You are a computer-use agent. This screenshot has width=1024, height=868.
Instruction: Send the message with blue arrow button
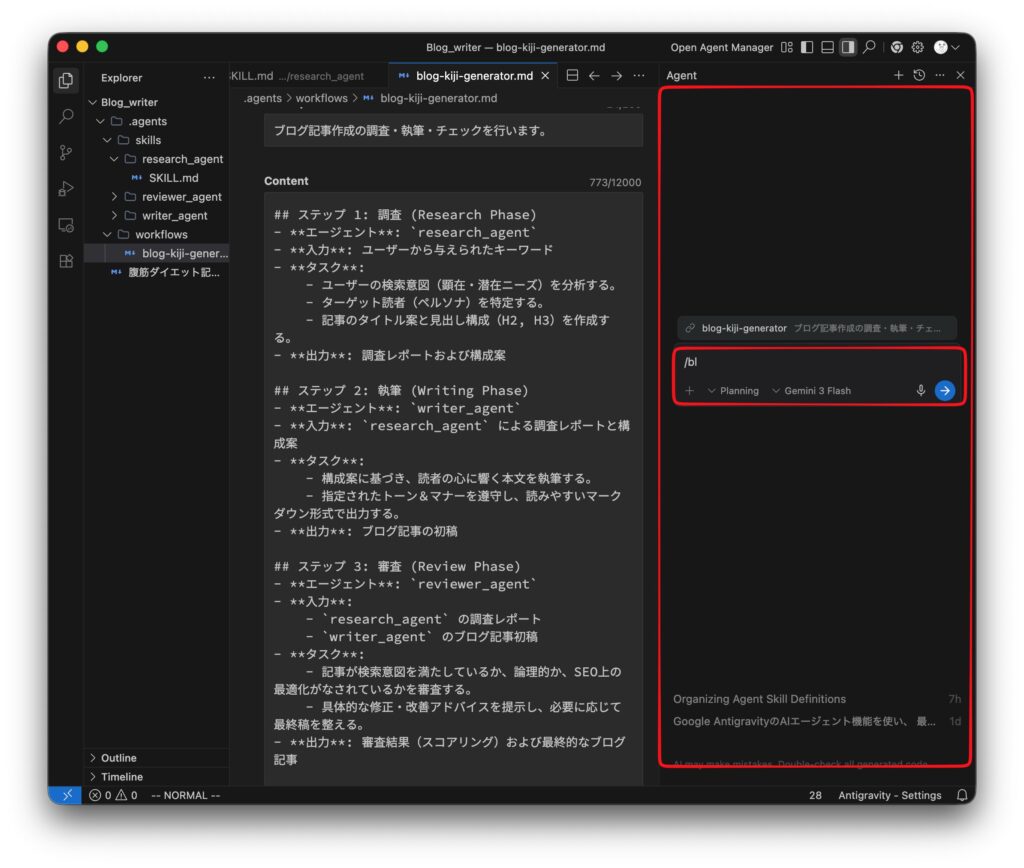pyautogui.click(x=945, y=391)
